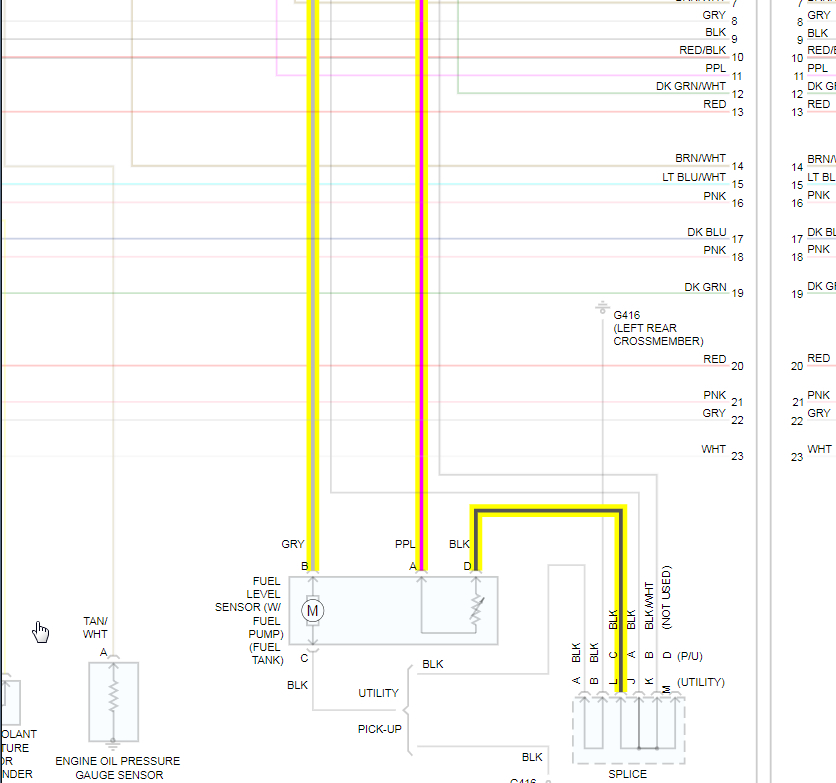Screen dimensions: 836x783
Task: Click the full DK GRN label at pin 19
Action: pos(705,287)
